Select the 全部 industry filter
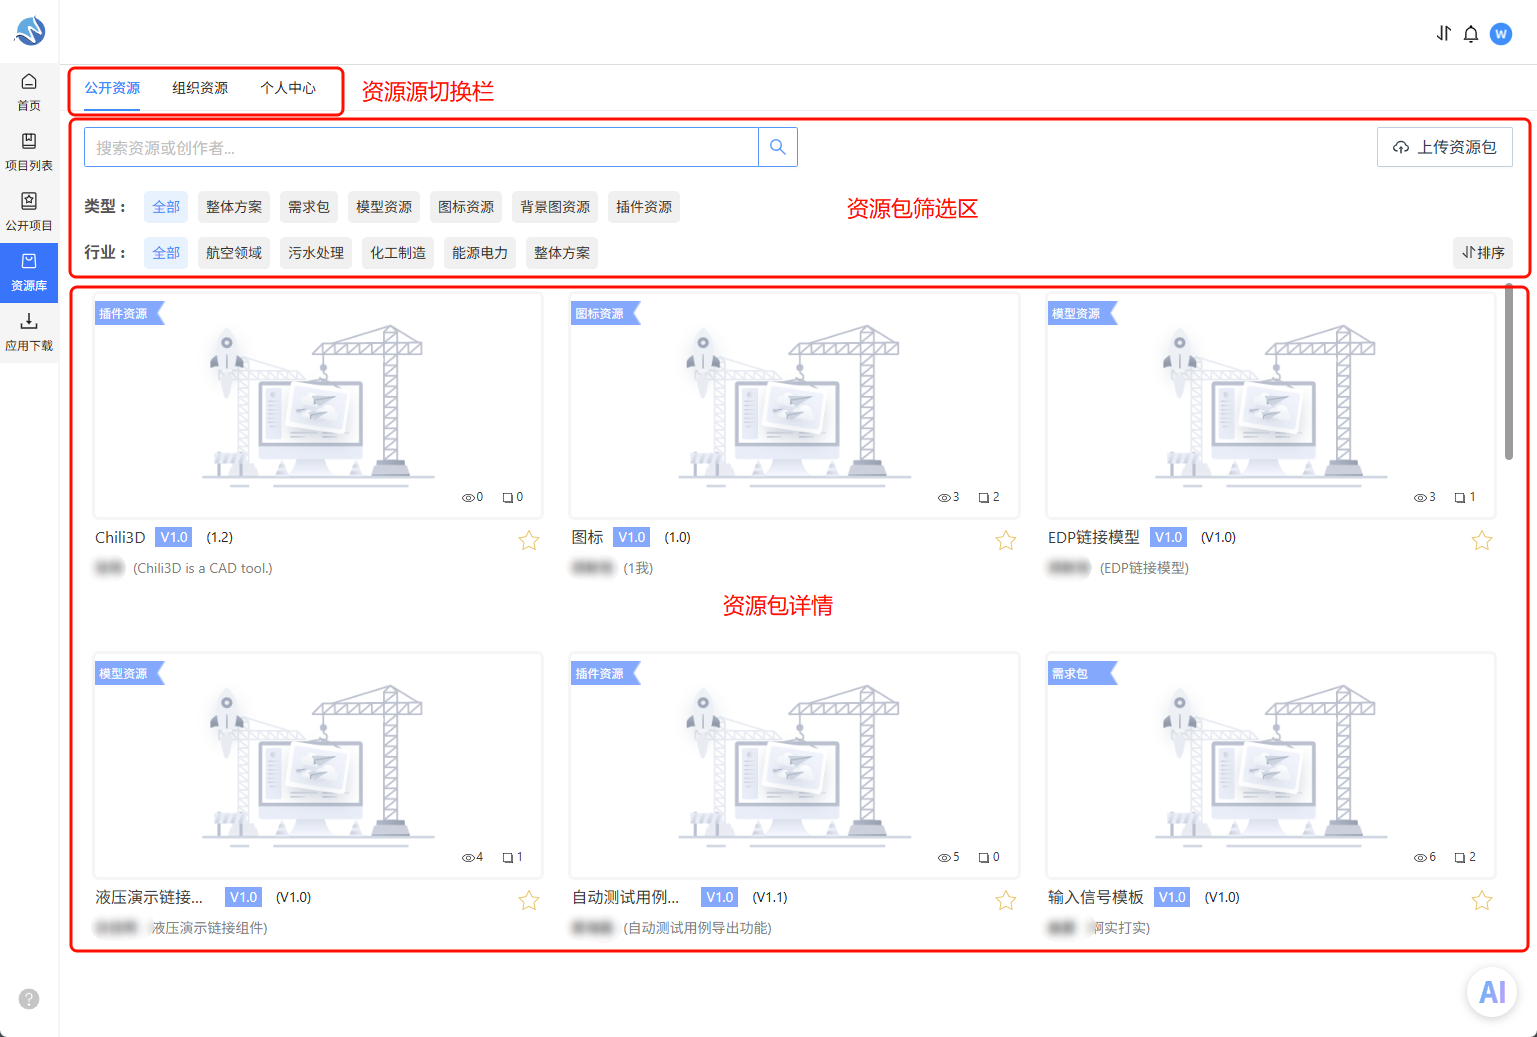The width and height of the screenshot is (1537, 1037). click(x=166, y=253)
